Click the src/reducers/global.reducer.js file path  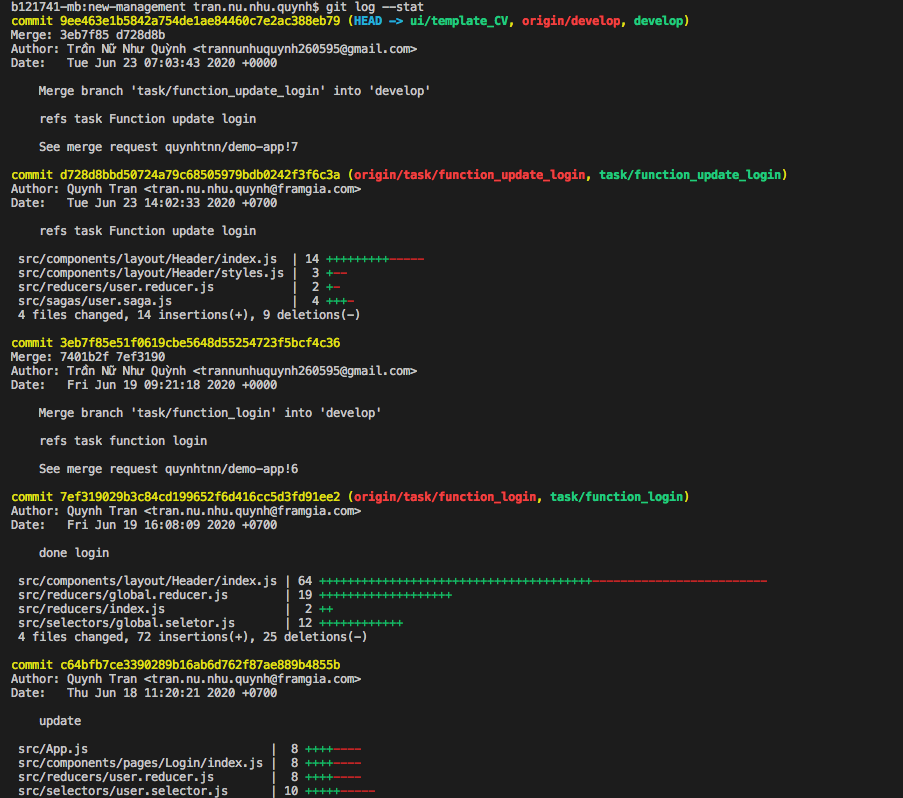click(x=123, y=594)
